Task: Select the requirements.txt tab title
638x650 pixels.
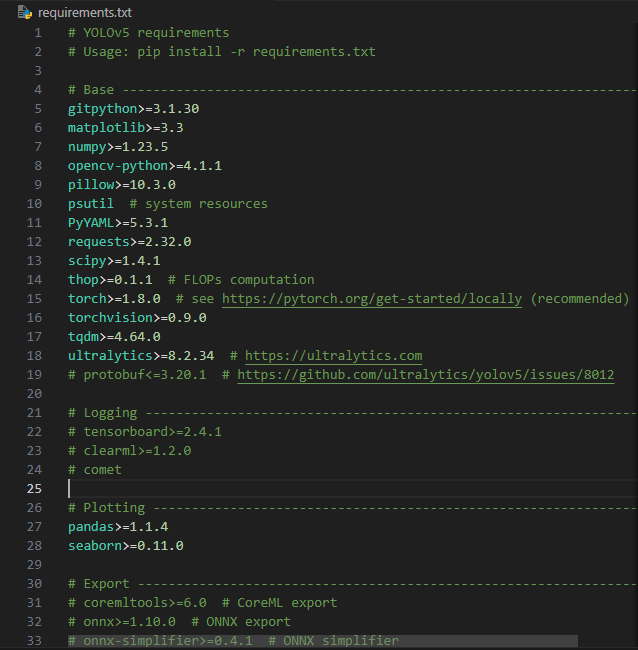Action: click(x=85, y=13)
